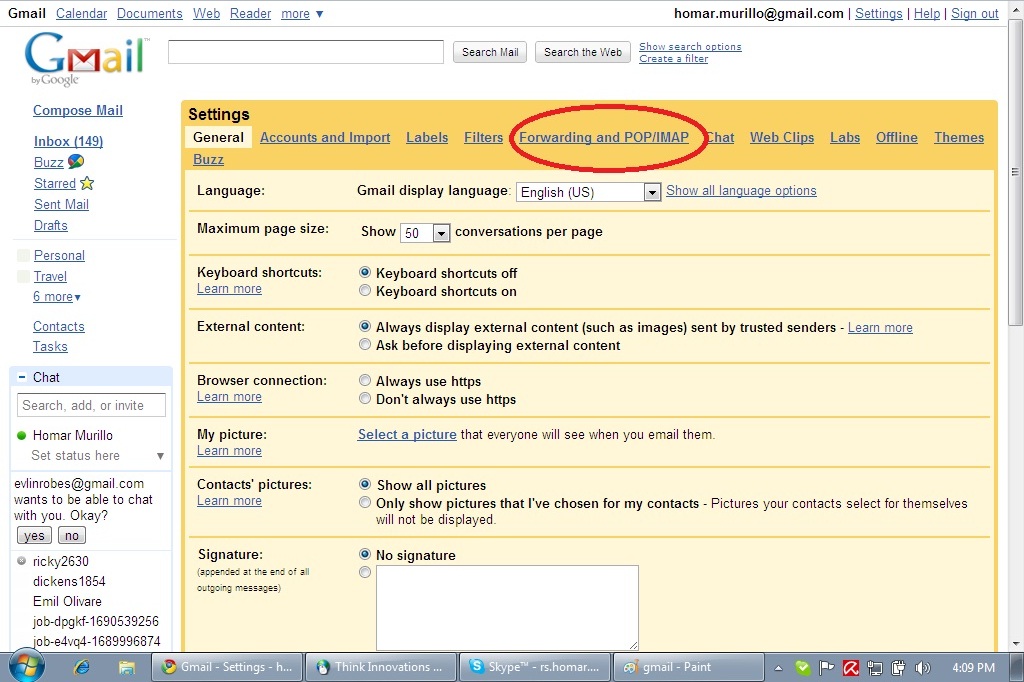Launch Internet Explorer from taskbar
The height and width of the screenshot is (682, 1024).
point(82,667)
